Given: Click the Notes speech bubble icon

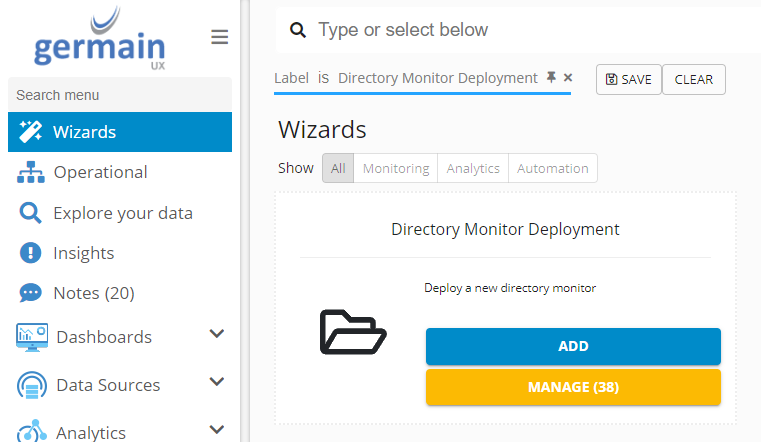Looking at the screenshot, I should click(x=31, y=293).
